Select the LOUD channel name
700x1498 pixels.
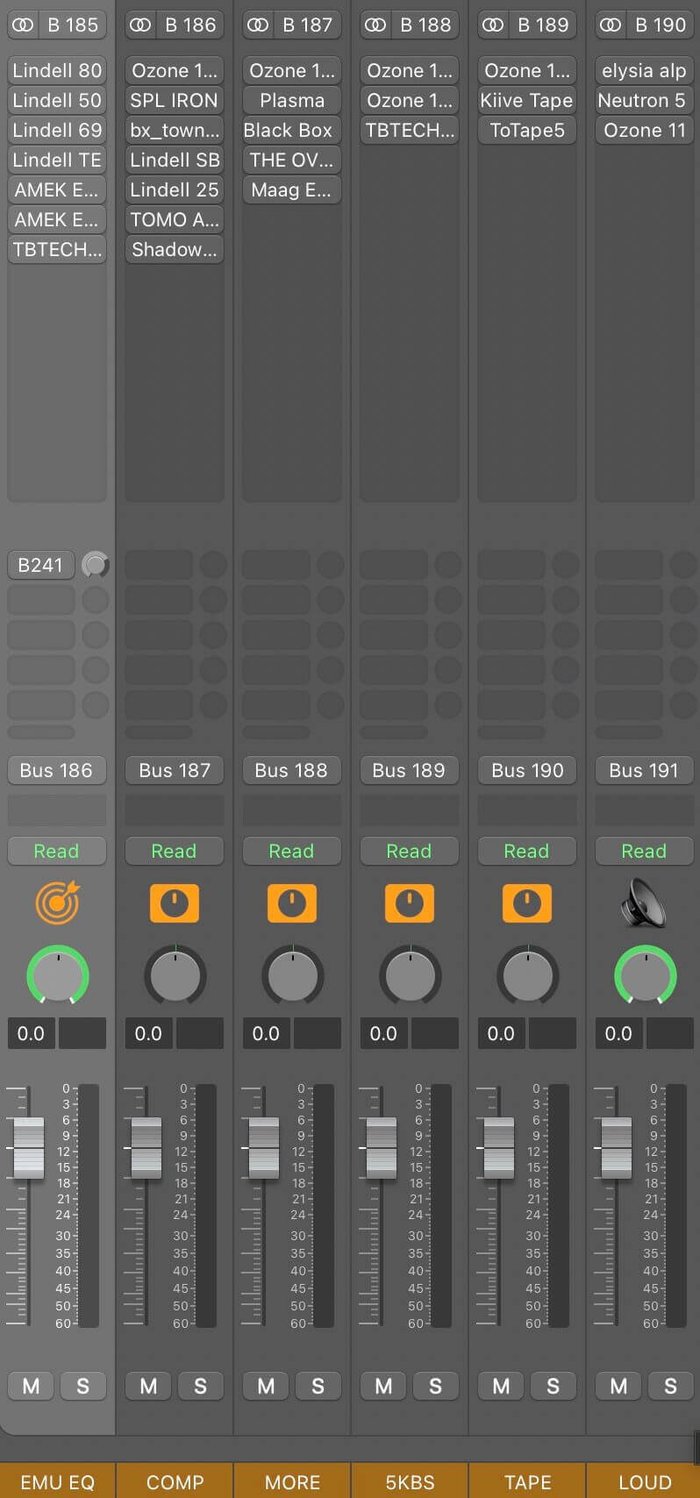tap(645, 1482)
